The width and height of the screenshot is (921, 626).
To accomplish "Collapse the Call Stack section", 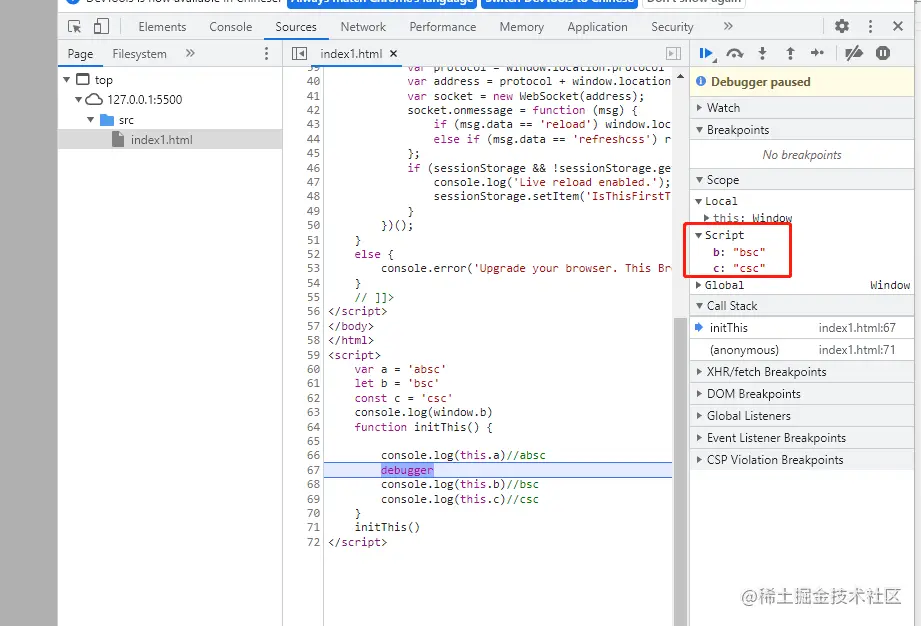I will tap(801, 305).
